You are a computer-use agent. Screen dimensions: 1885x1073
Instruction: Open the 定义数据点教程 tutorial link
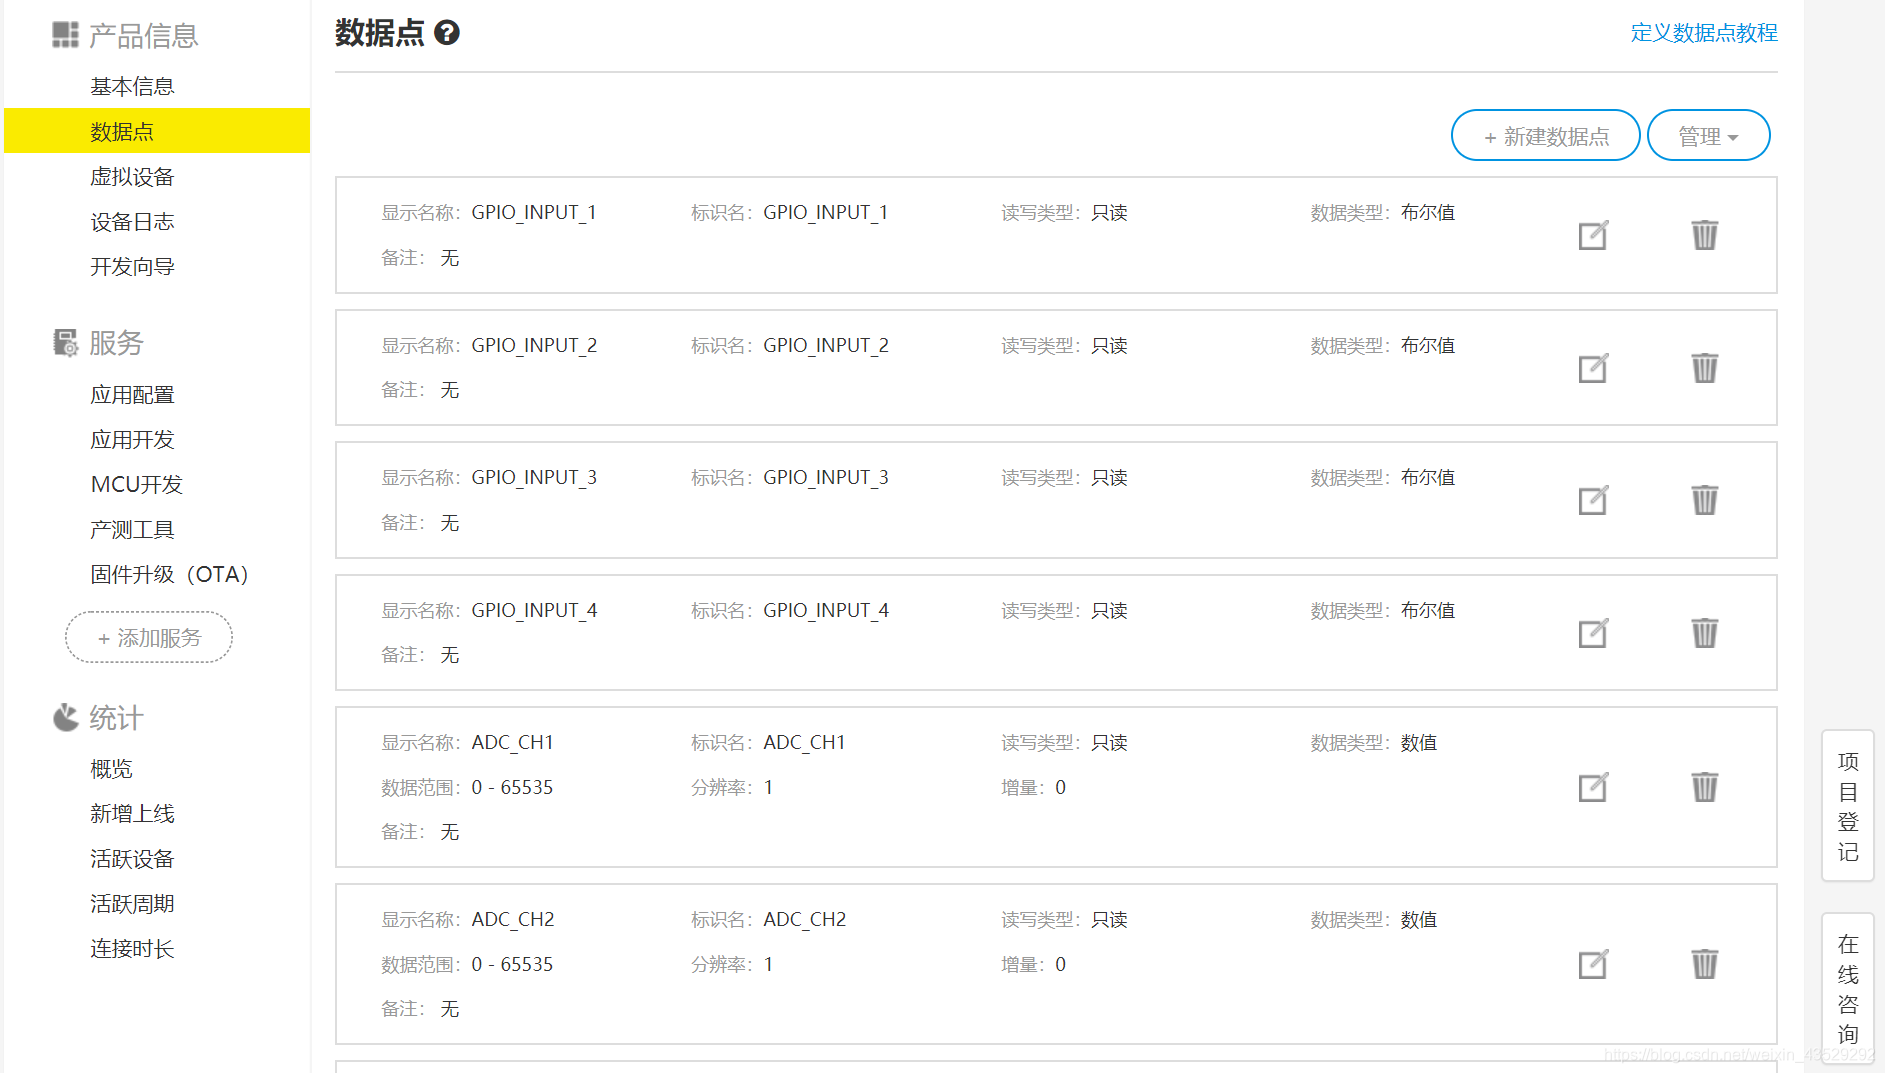tap(1702, 33)
